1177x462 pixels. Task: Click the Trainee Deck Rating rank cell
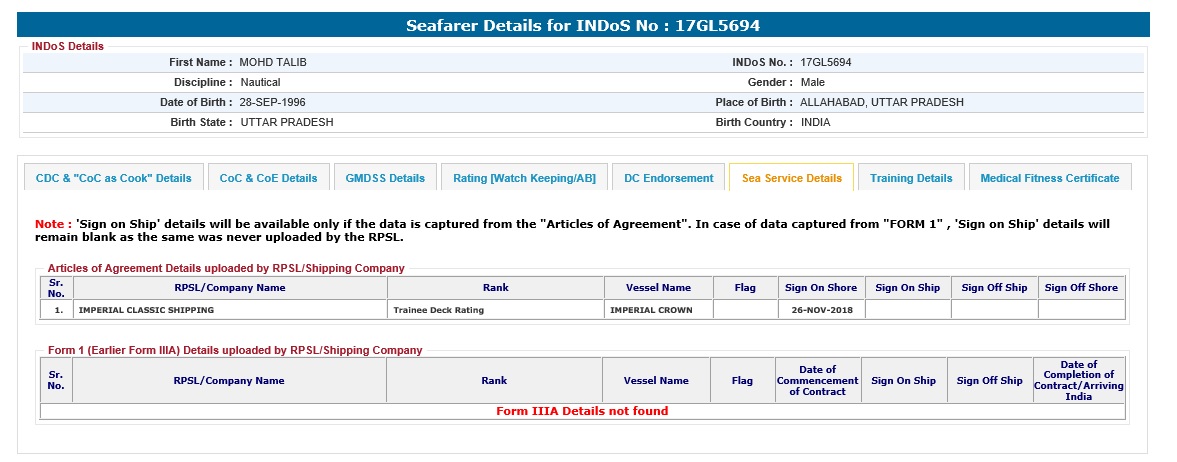(x=438, y=310)
